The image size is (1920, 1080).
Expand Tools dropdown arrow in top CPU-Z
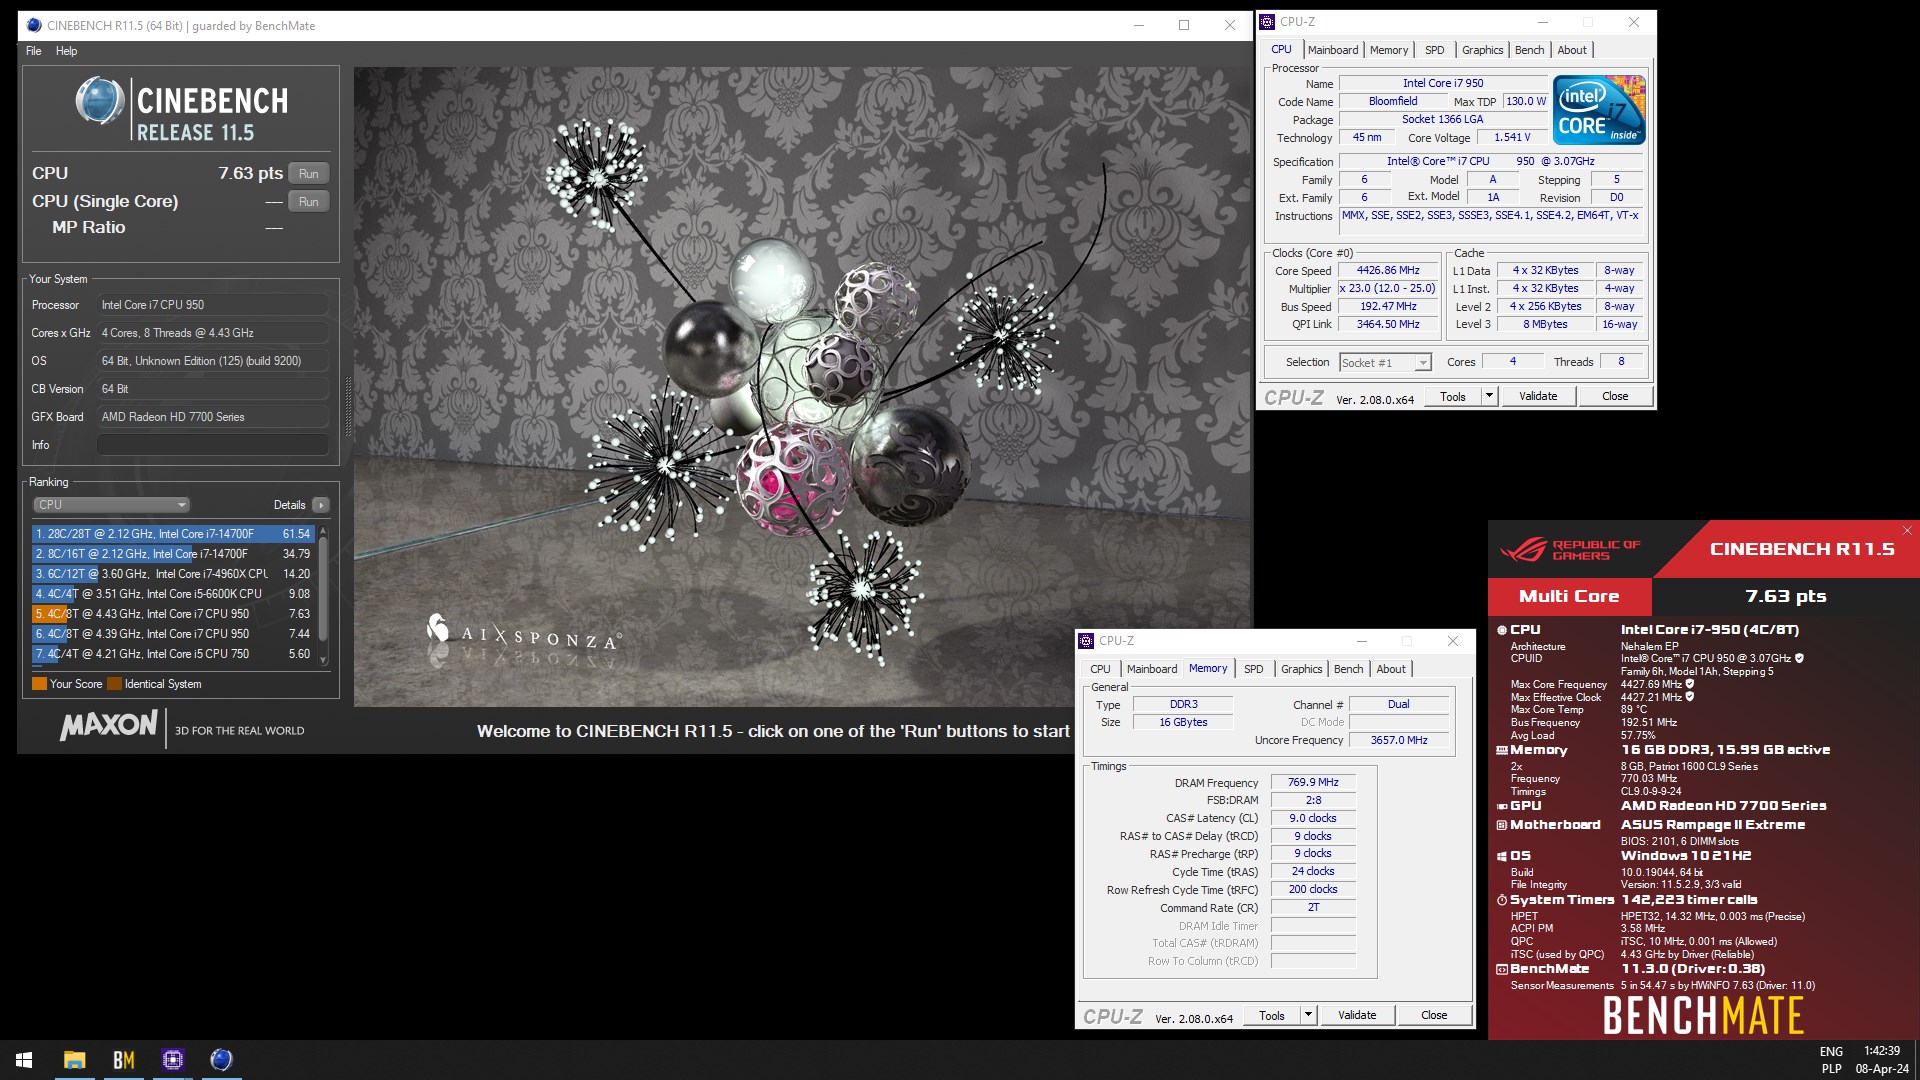(1489, 396)
